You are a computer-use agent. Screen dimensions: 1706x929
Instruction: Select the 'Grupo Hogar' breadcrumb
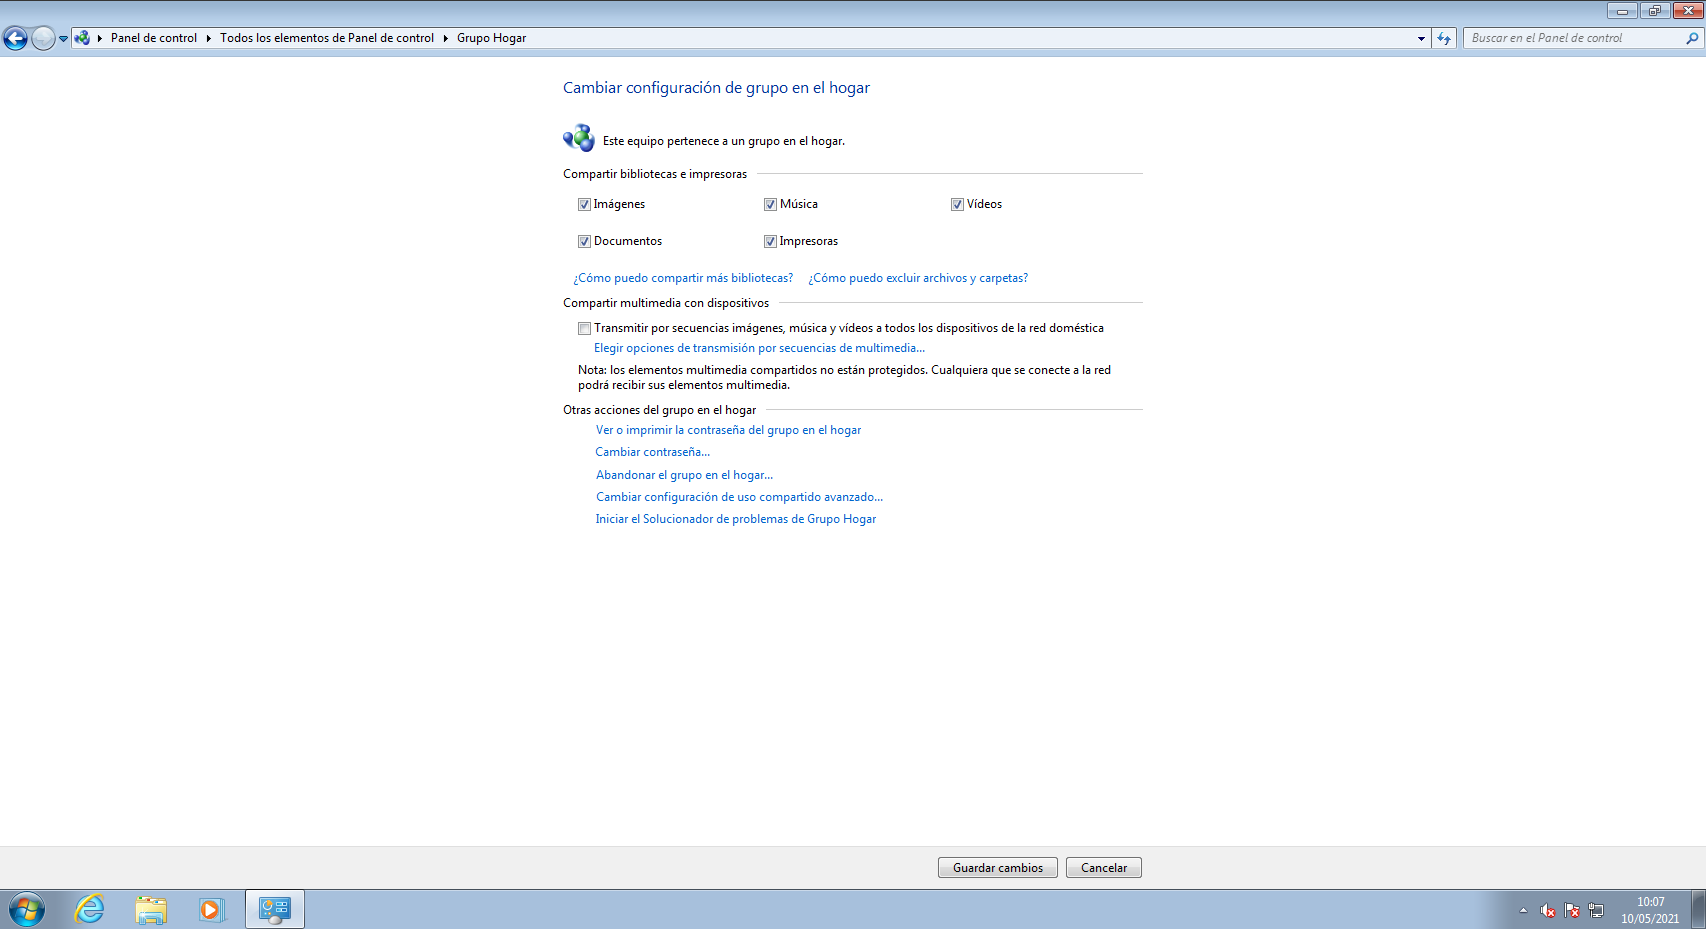[491, 38]
